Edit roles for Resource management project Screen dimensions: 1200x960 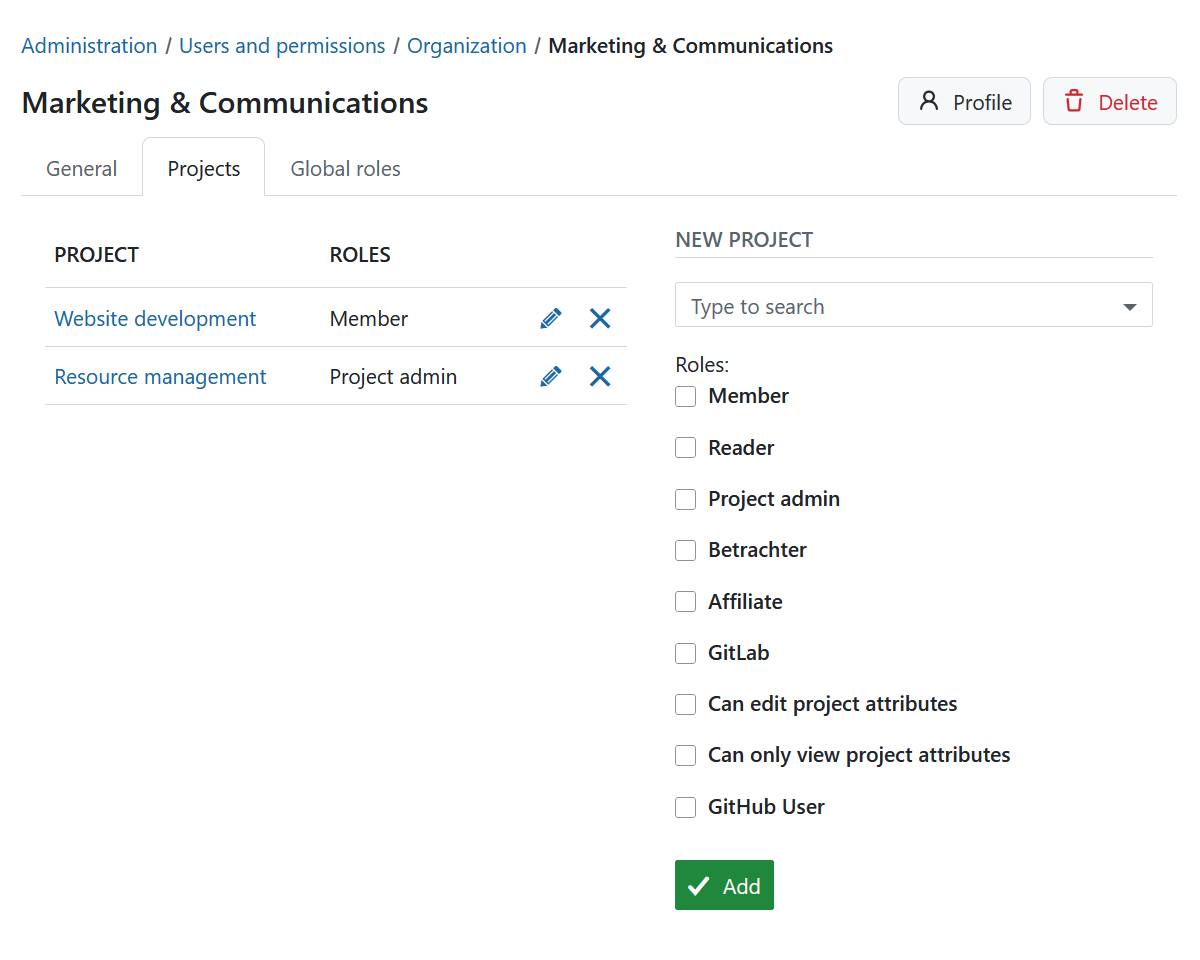551,376
